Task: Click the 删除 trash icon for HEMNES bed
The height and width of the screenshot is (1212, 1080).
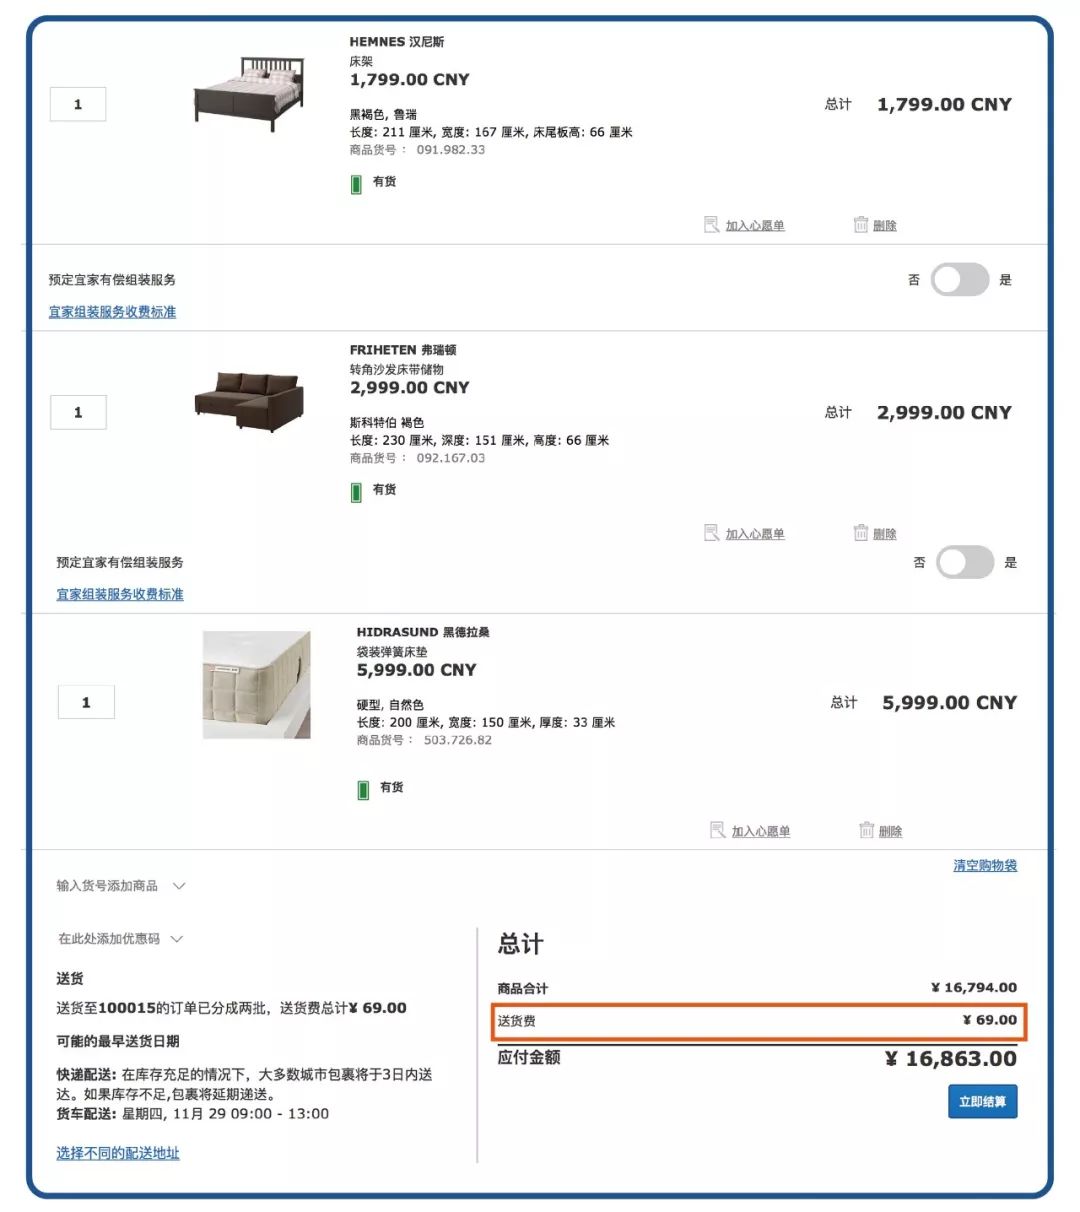Action: (x=862, y=225)
